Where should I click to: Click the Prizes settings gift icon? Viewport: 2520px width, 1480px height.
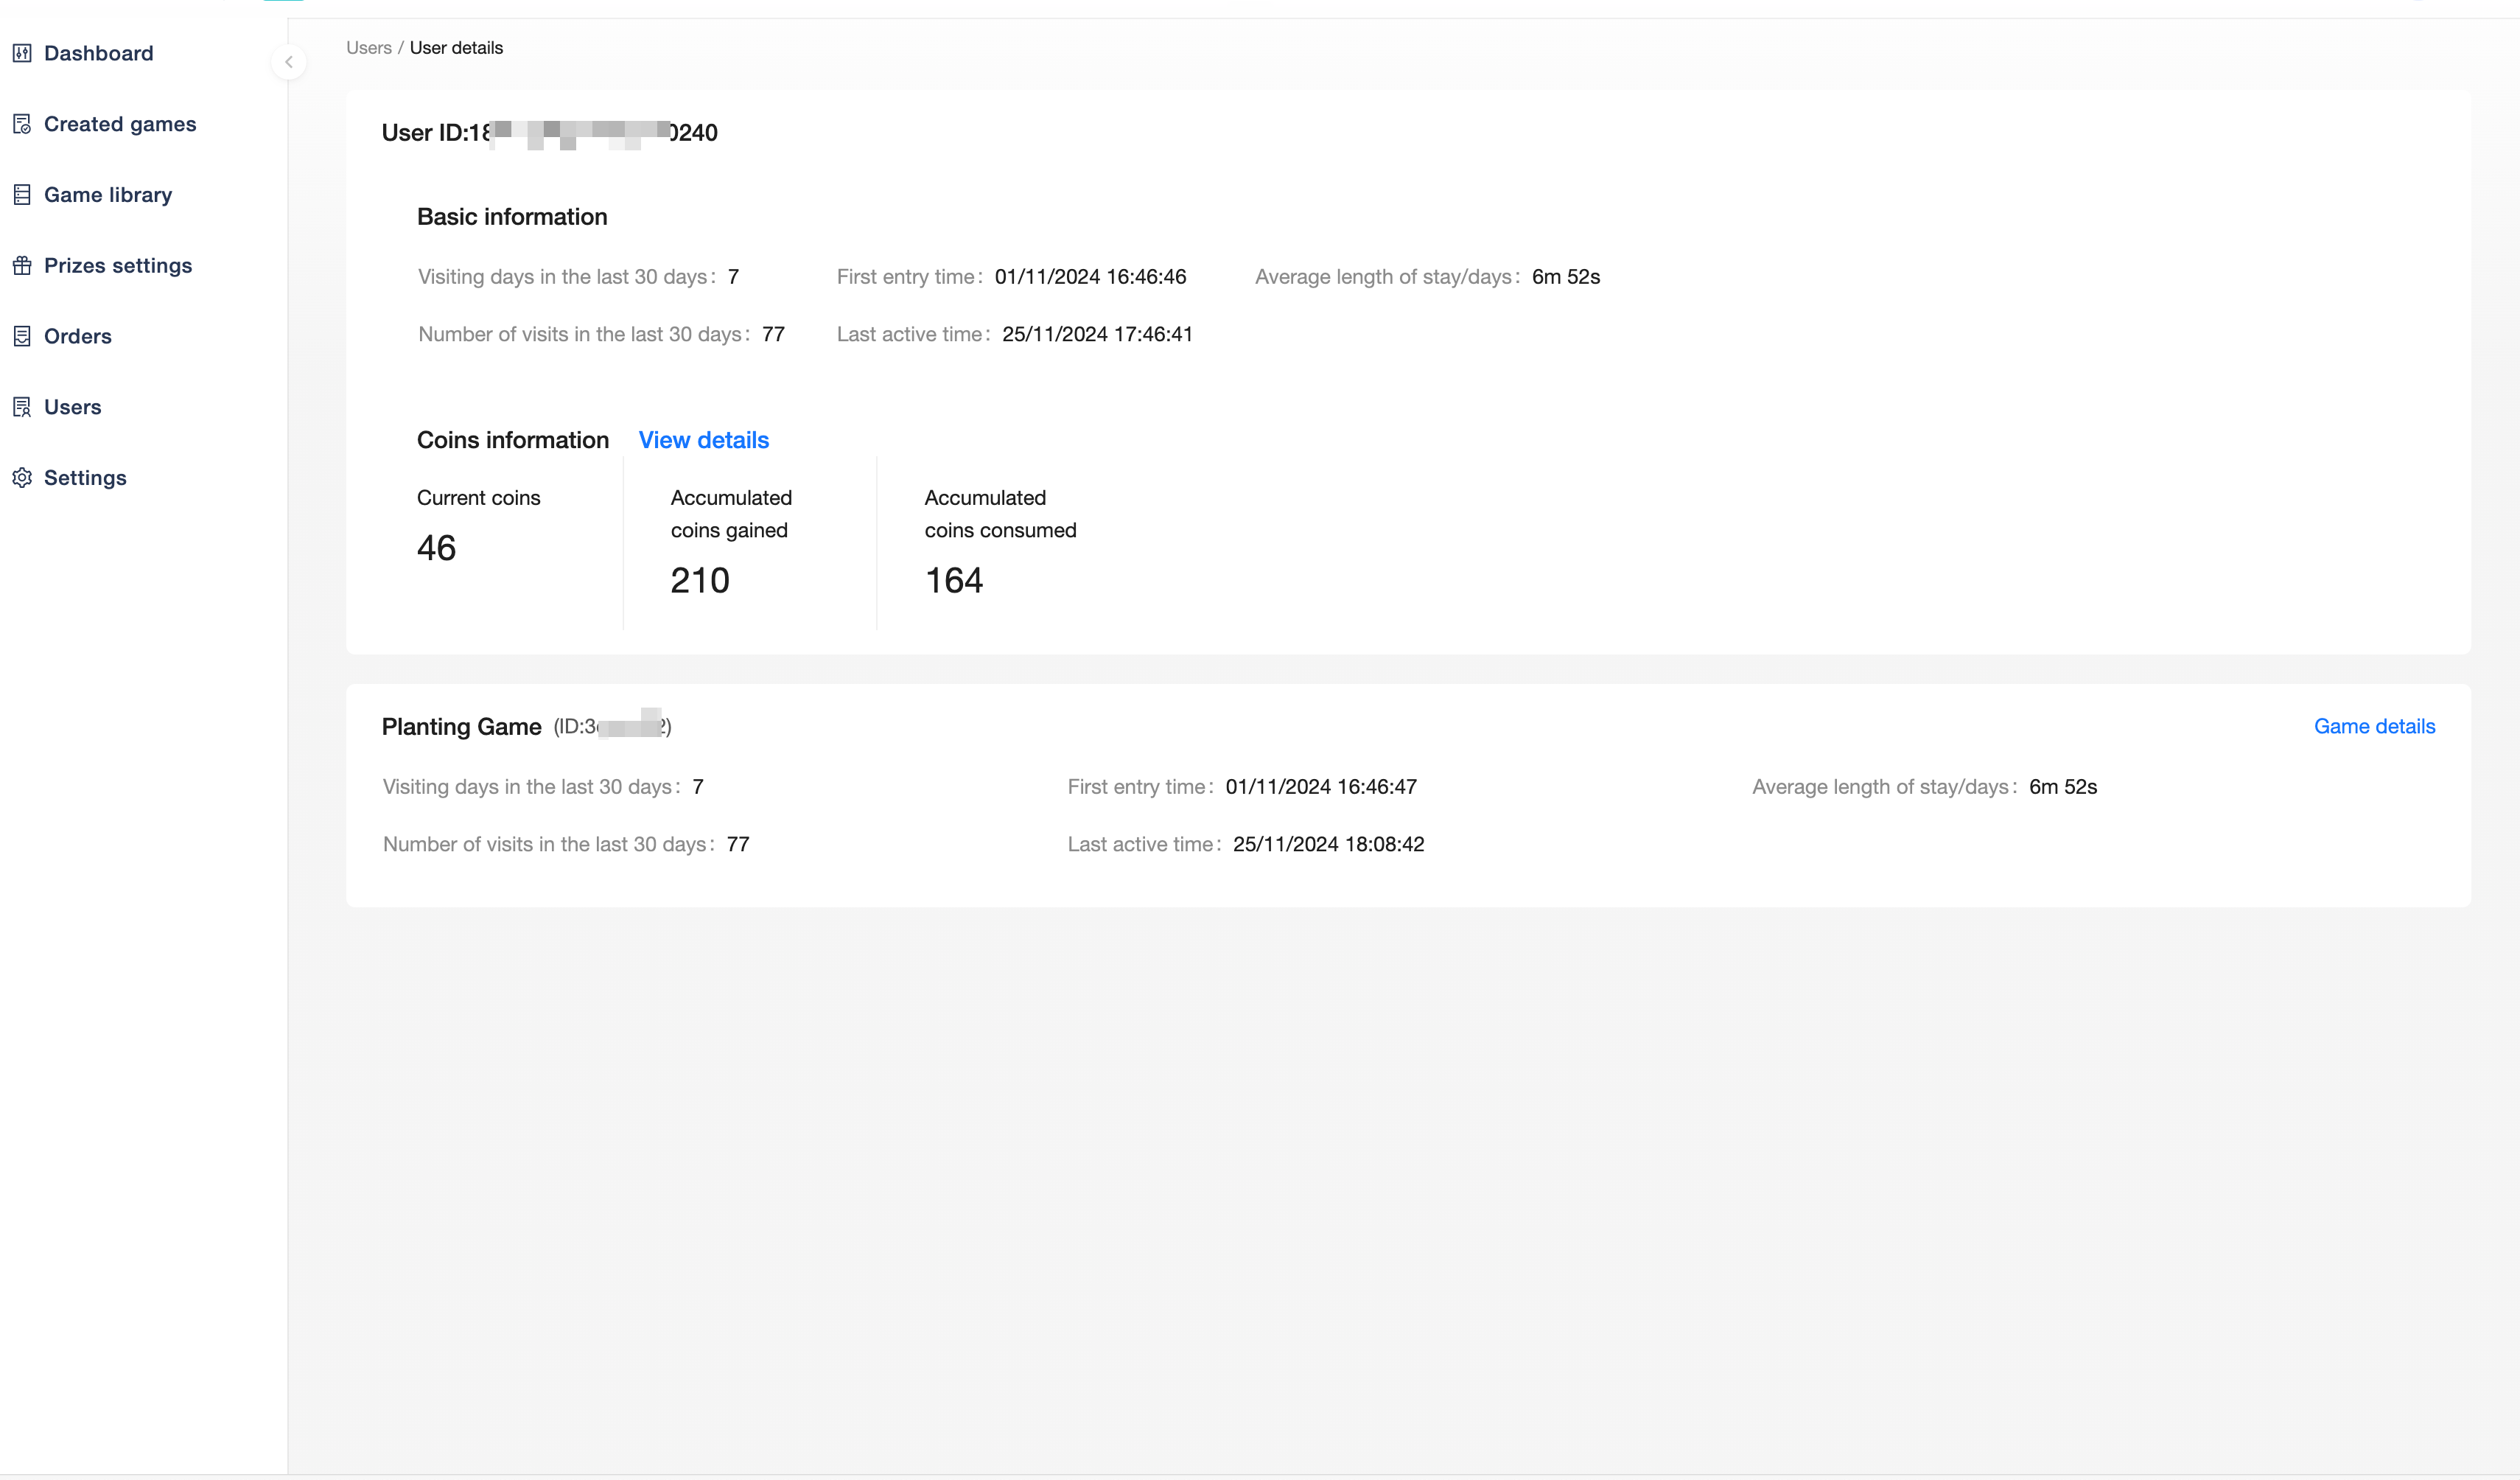click(22, 266)
